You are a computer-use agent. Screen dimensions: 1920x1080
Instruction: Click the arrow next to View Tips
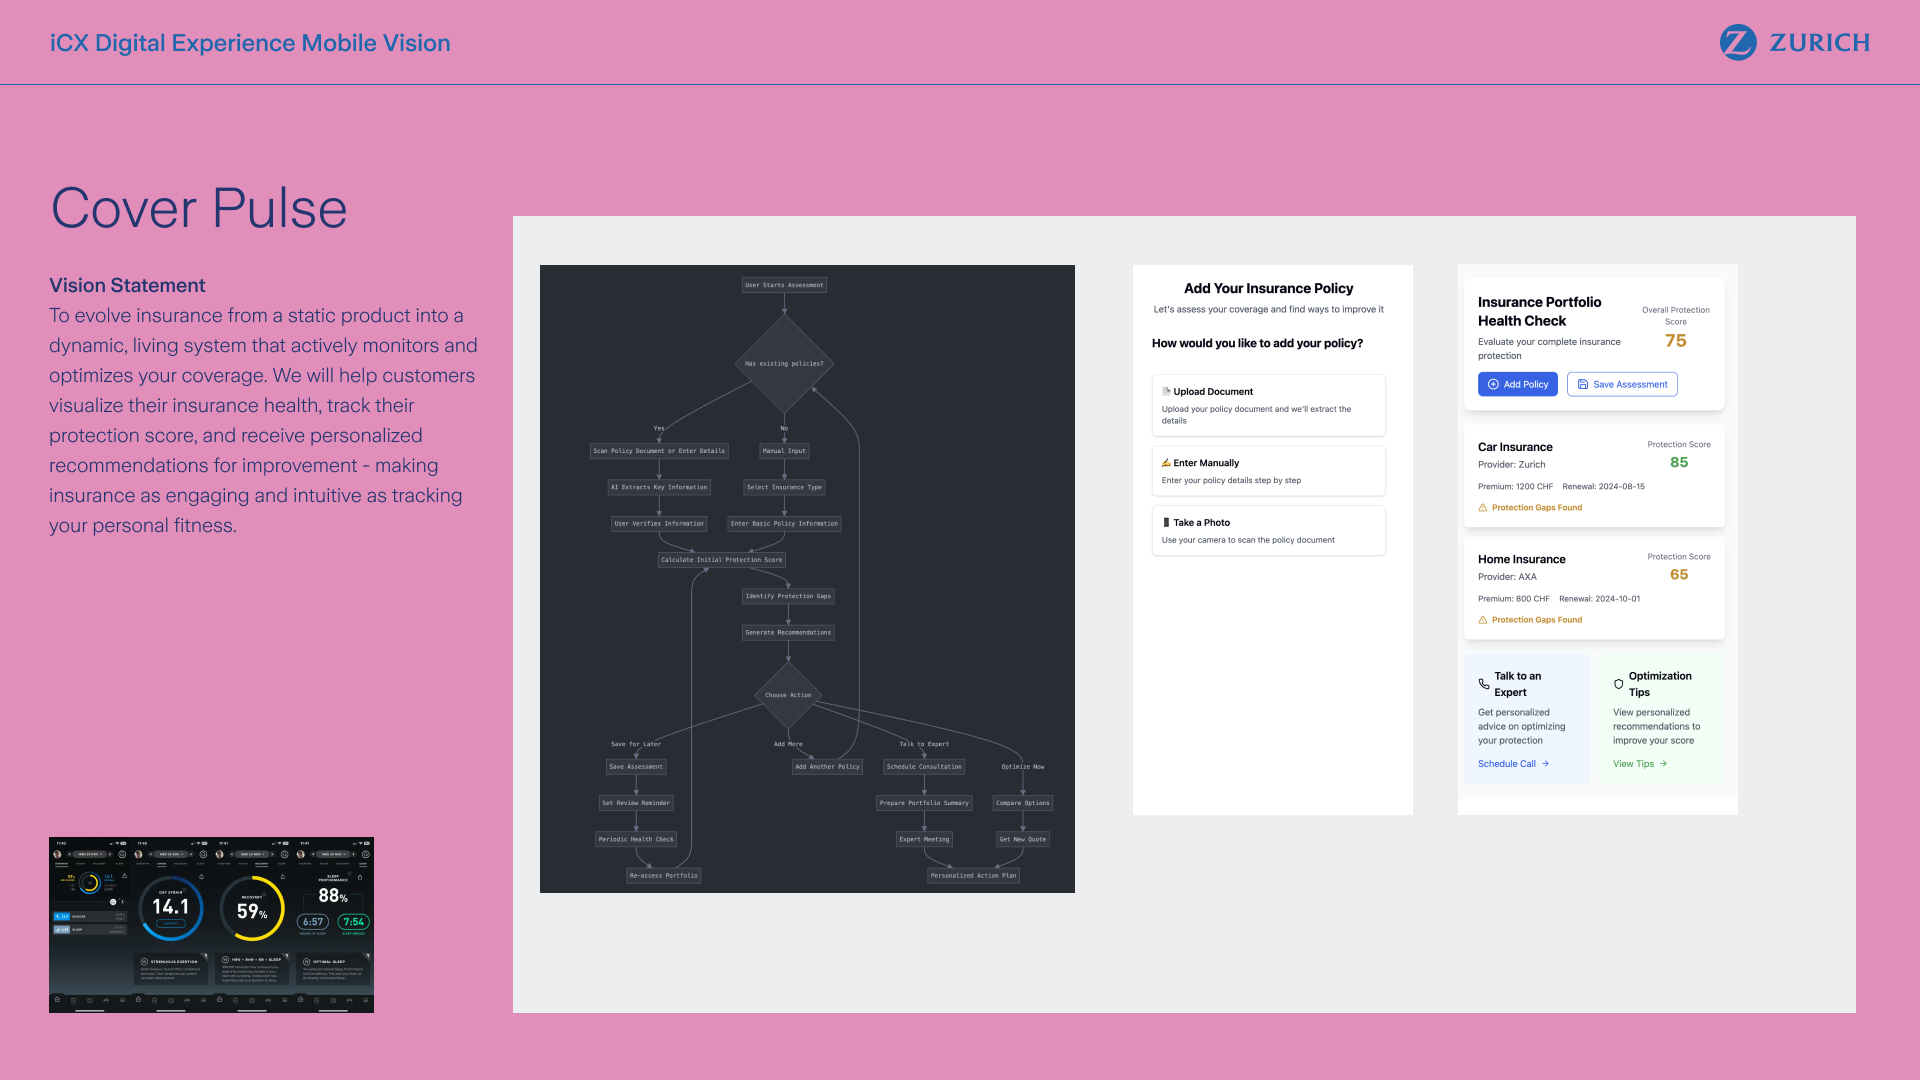[x=1664, y=764]
